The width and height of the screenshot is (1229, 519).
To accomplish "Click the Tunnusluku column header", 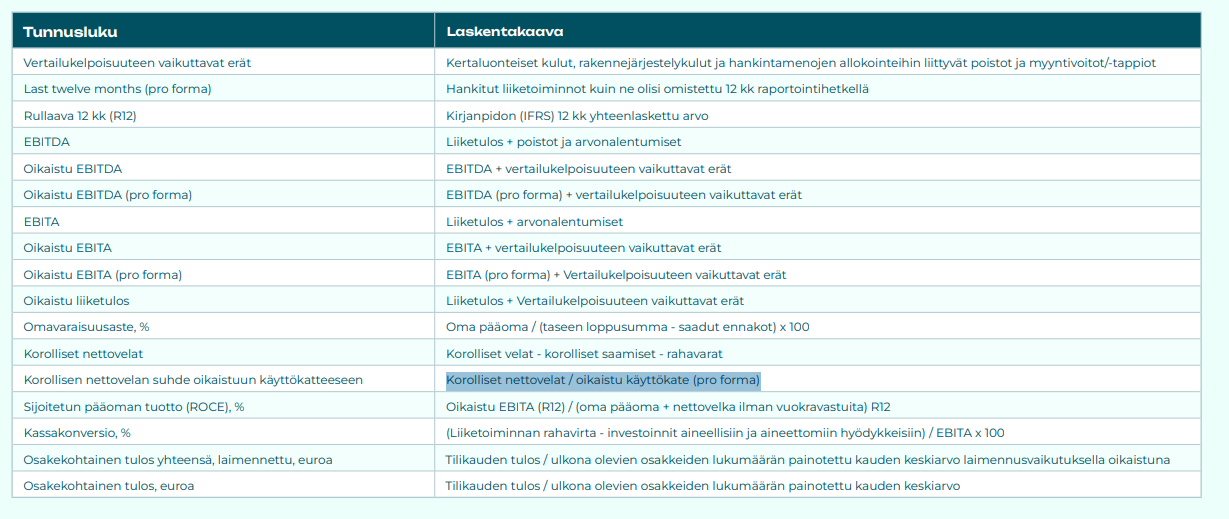I will 70,32.
